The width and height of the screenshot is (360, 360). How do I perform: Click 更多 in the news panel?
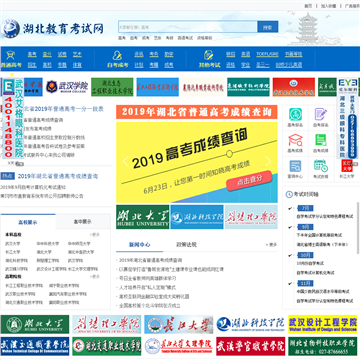(272, 245)
